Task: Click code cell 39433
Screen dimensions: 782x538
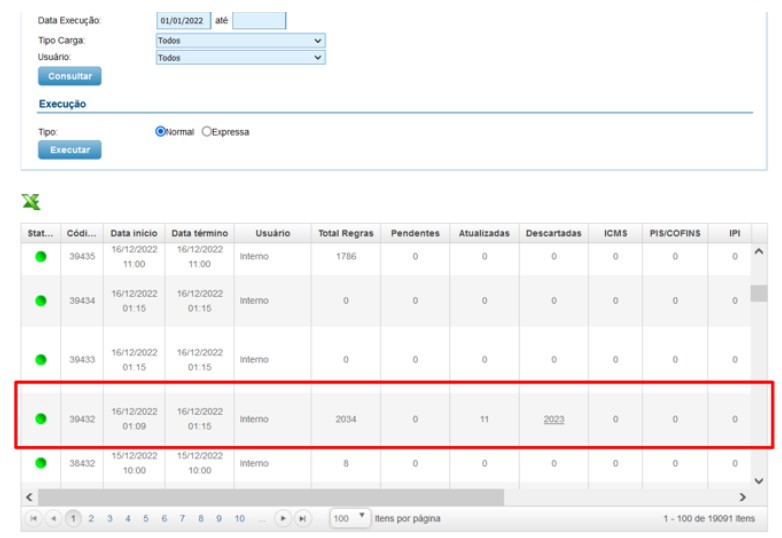Action: click(x=82, y=359)
